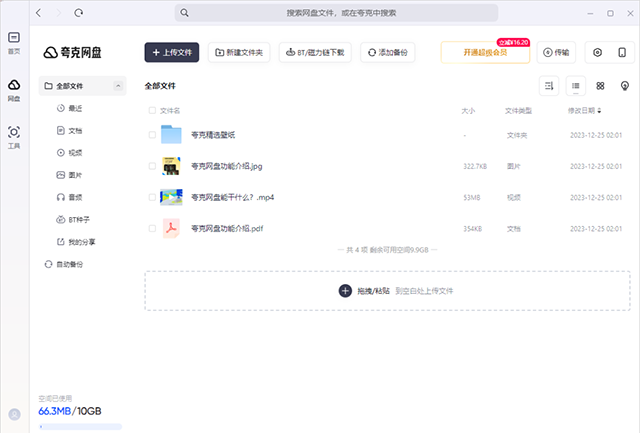This screenshot has height=433, width=640.
Task: Click the plus icon in upload drop zone
Action: tap(345, 291)
